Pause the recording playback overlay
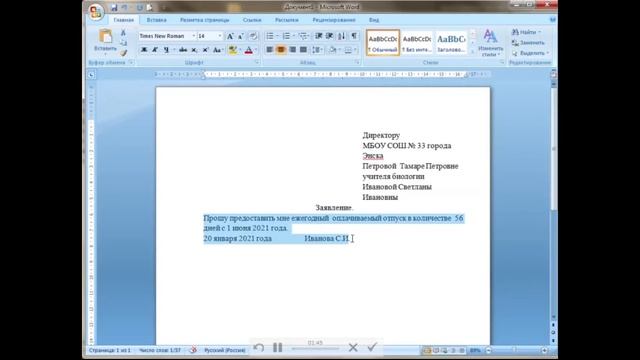 278,347
